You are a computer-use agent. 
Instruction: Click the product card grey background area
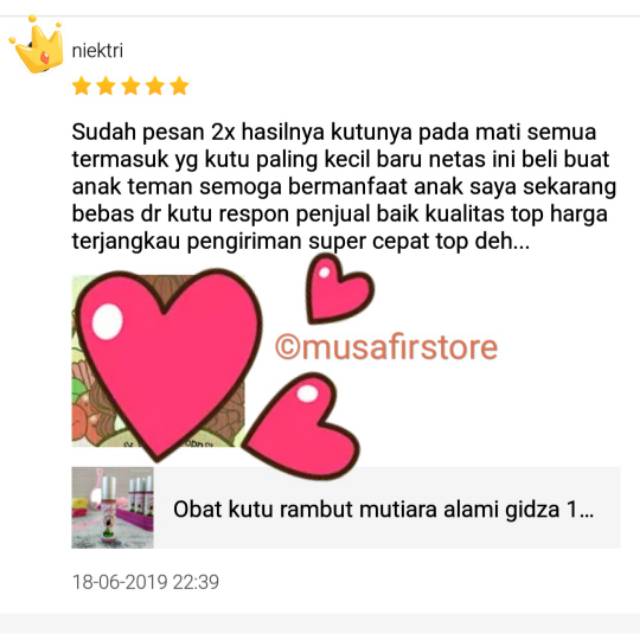click(386, 507)
